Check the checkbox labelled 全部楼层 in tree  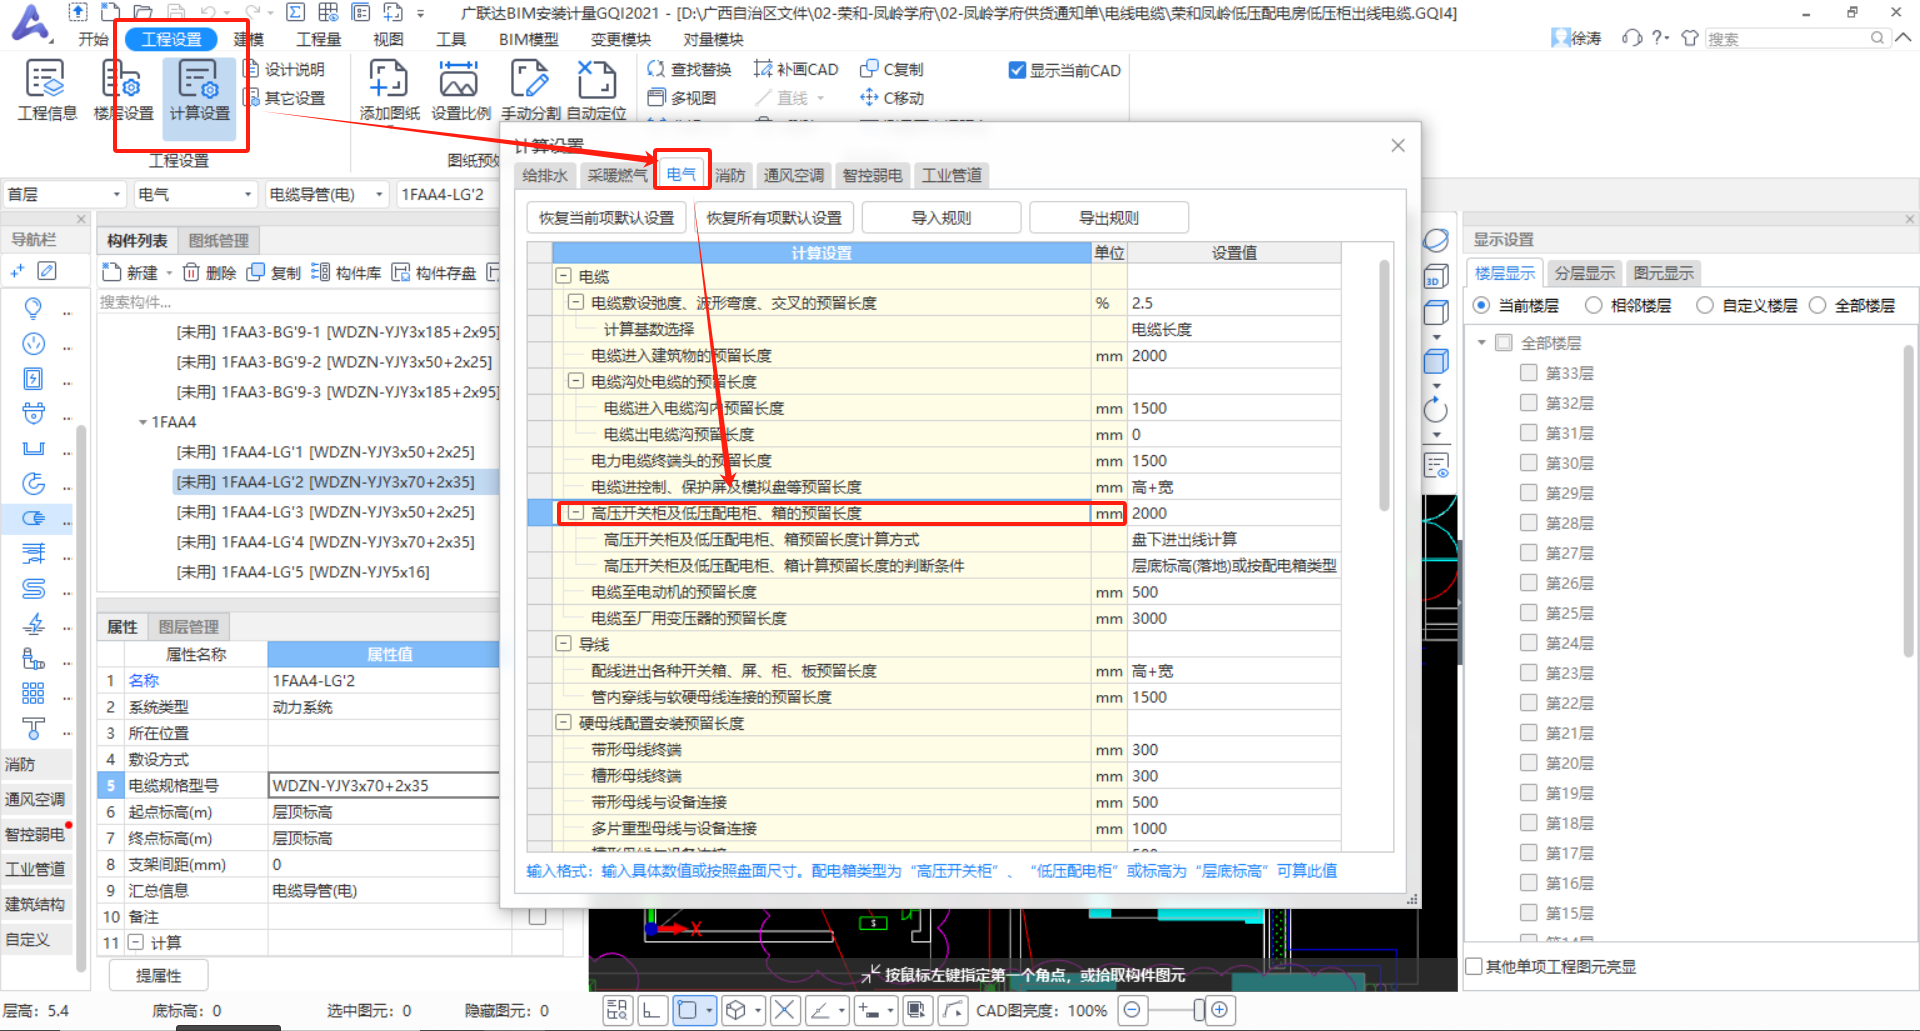(x=1503, y=343)
